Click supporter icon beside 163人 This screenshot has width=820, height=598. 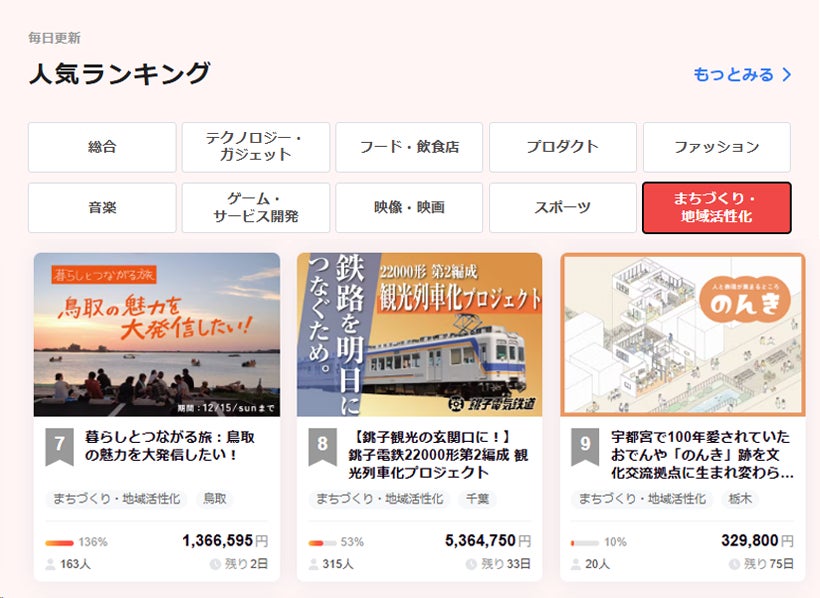[x=50, y=564]
